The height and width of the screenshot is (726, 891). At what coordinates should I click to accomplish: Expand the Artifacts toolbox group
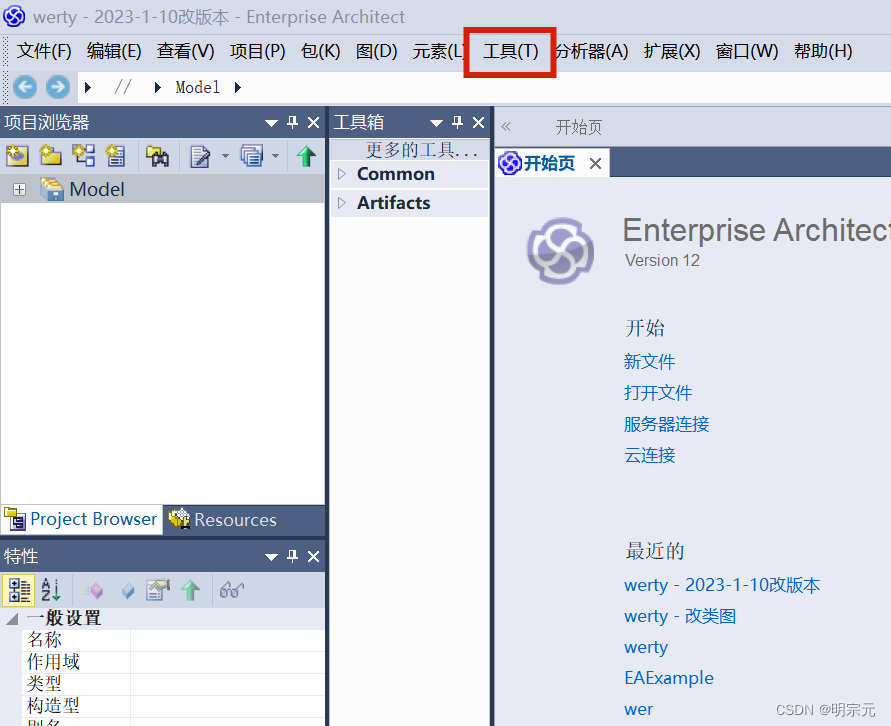point(342,203)
